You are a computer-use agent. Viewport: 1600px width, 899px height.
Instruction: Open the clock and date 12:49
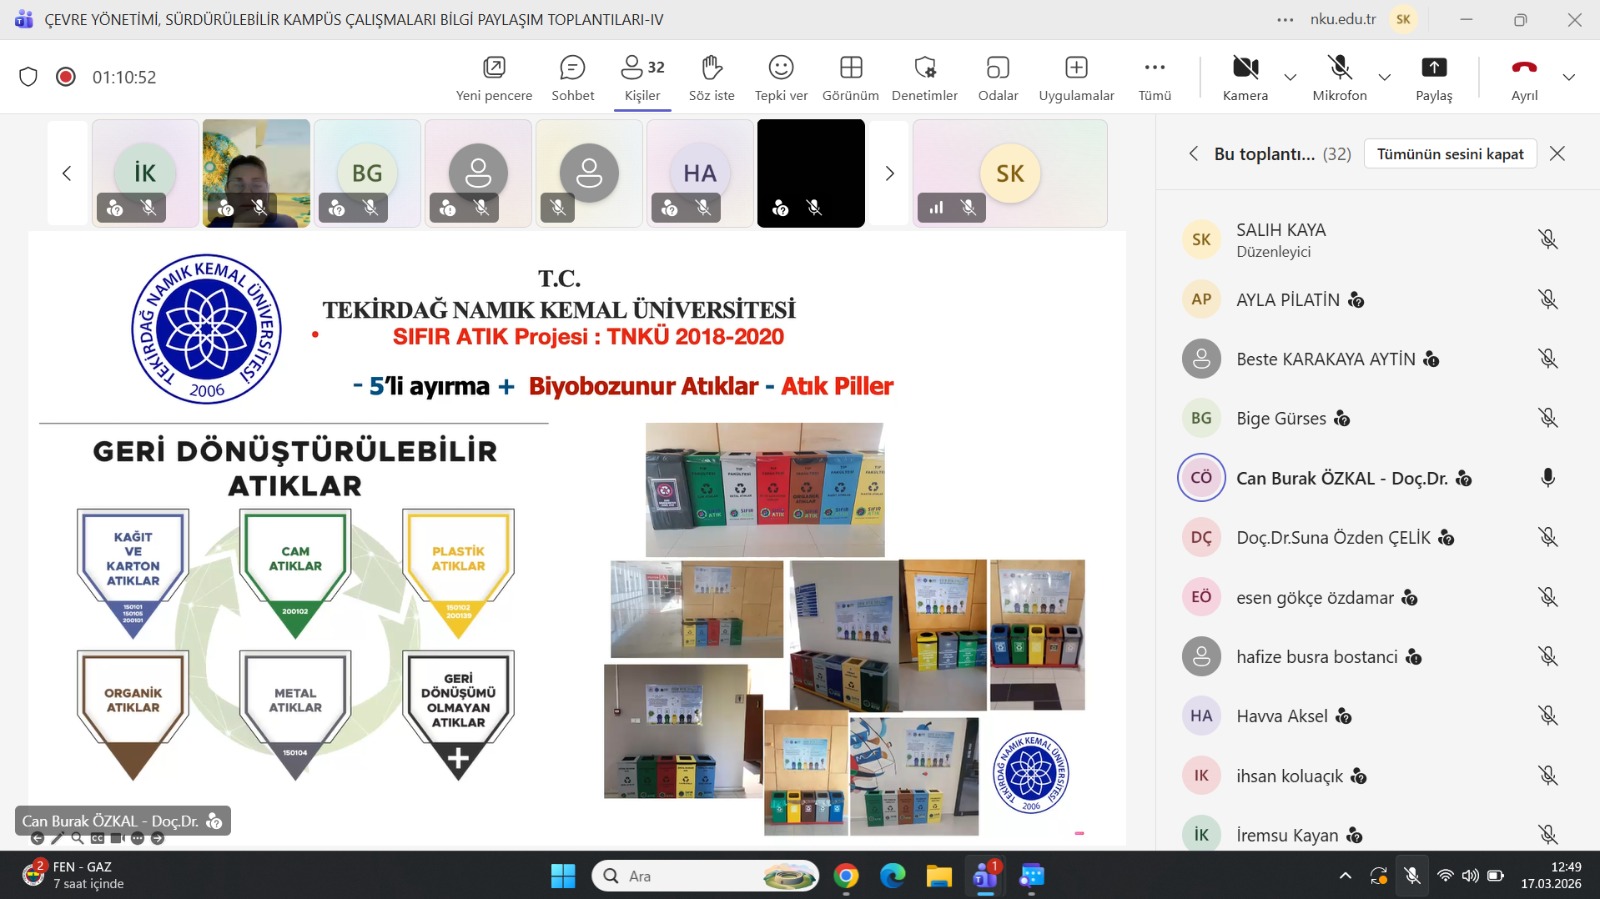coord(1552,875)
